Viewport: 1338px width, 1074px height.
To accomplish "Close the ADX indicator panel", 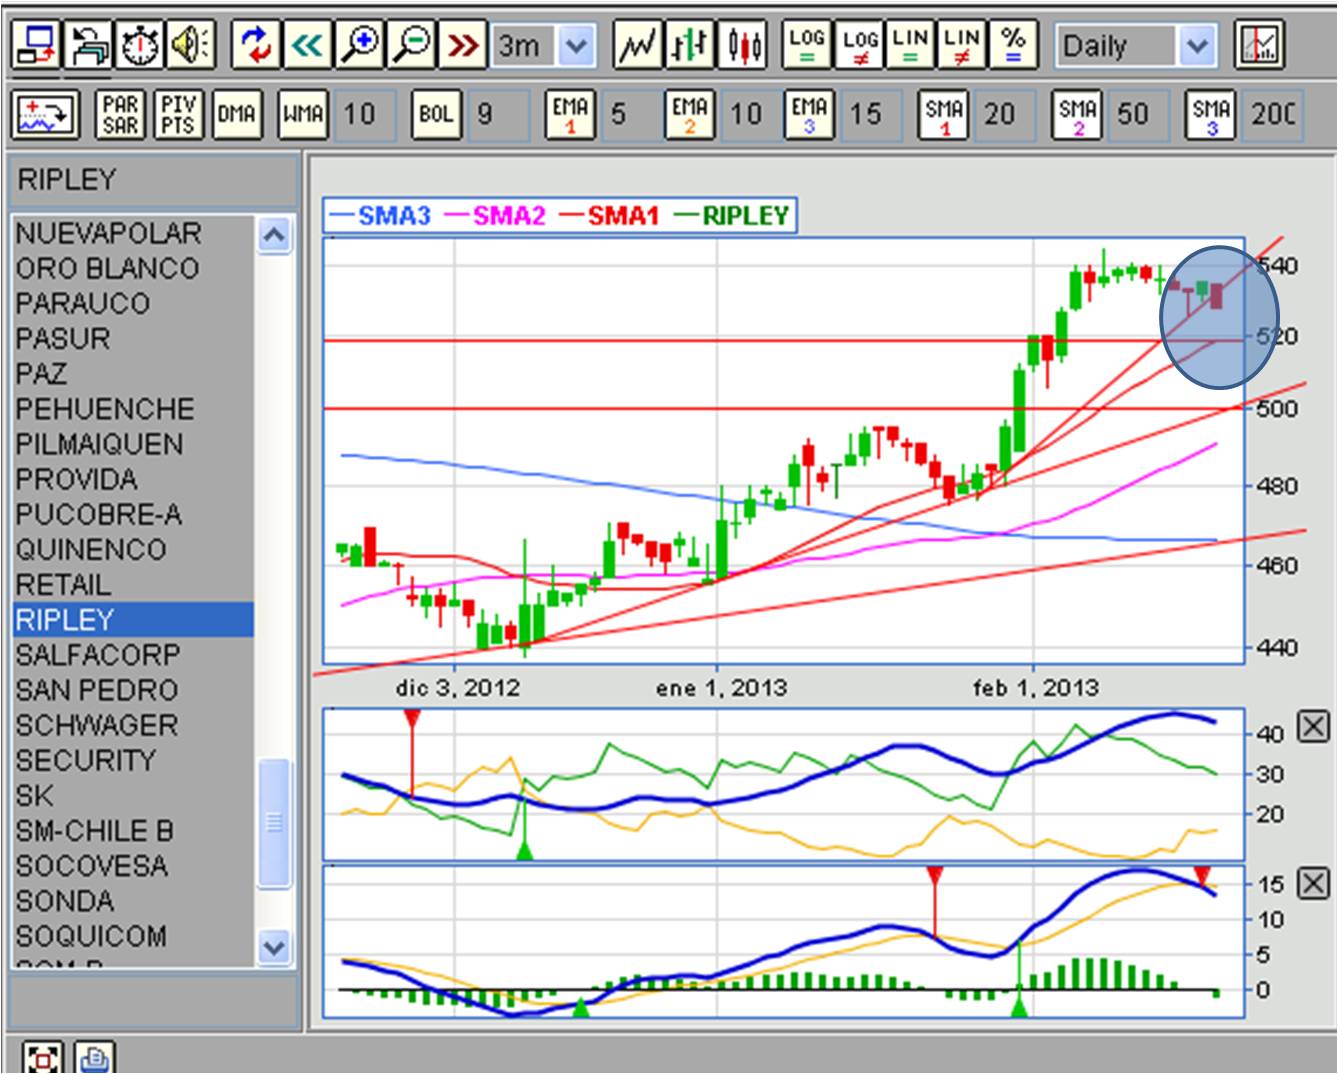I will [1313, 727].
